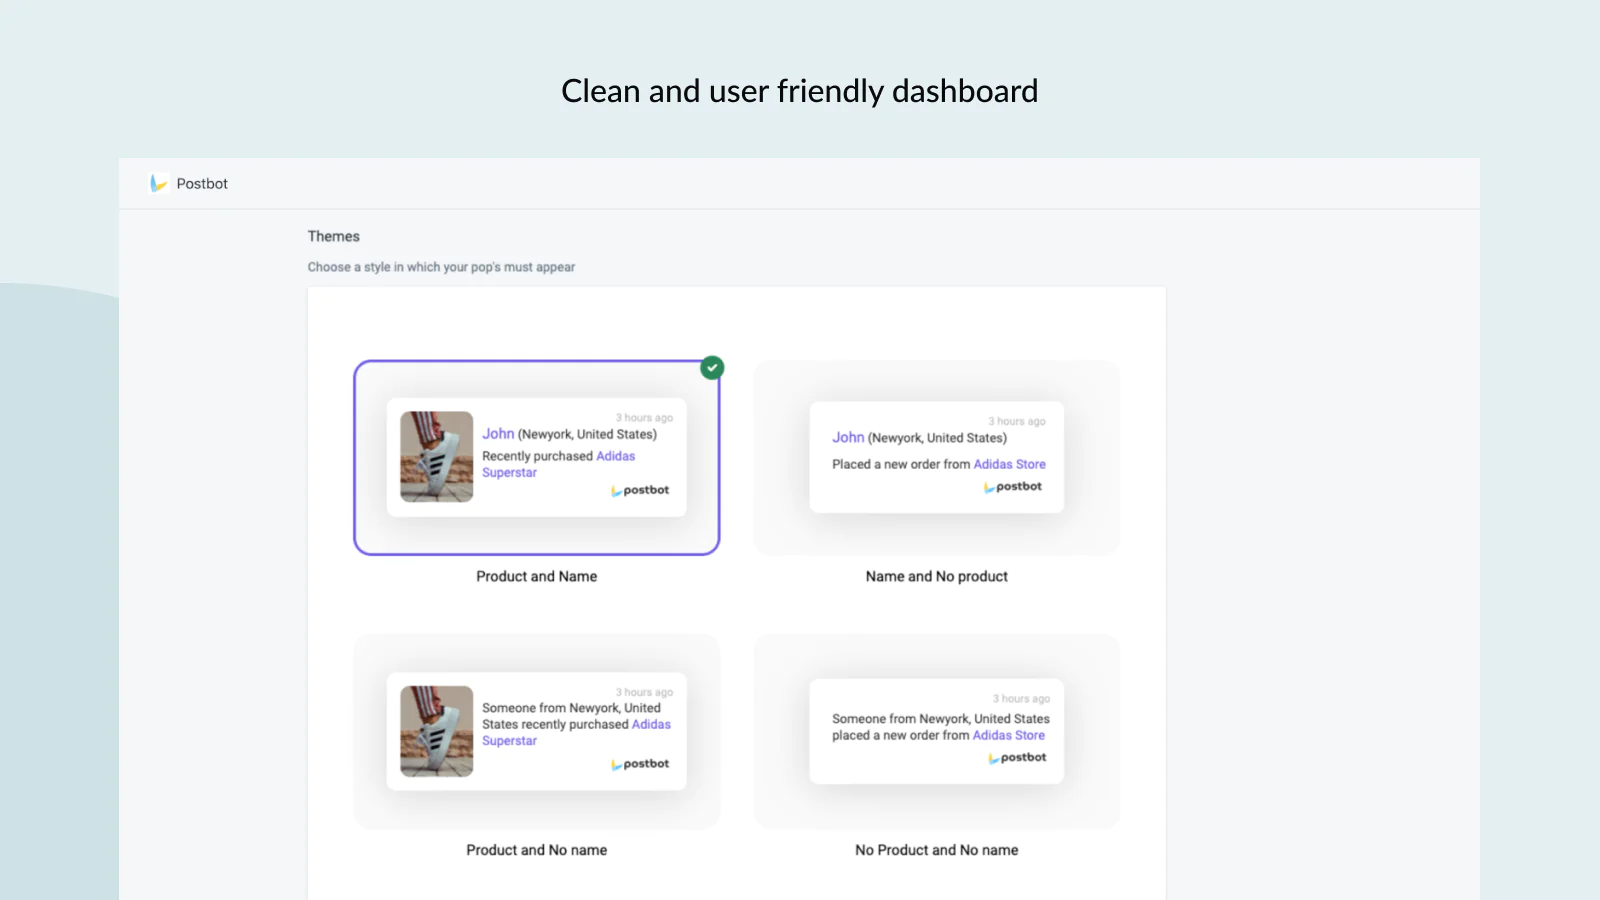
Task: Click the Postbot logo icon in header
Action: click(158, 183)
